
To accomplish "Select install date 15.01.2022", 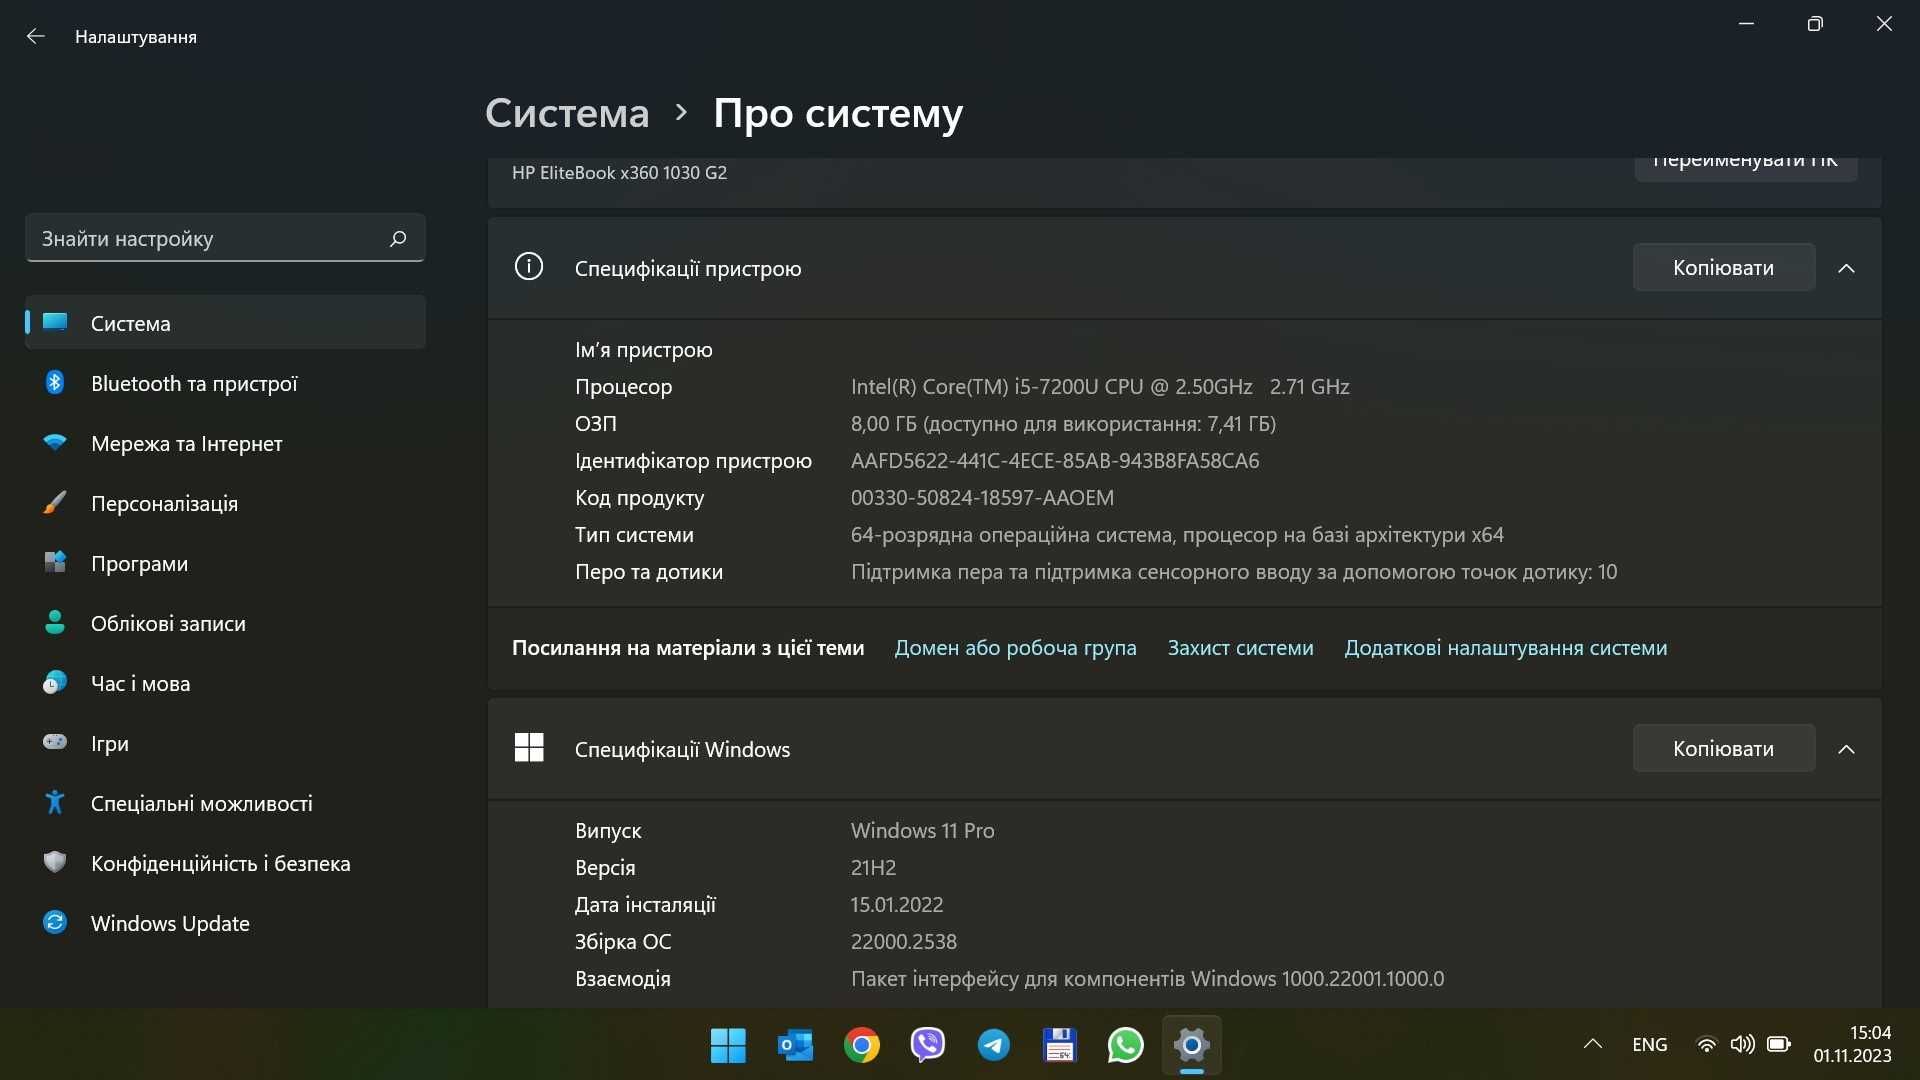I will coord(897,905).
